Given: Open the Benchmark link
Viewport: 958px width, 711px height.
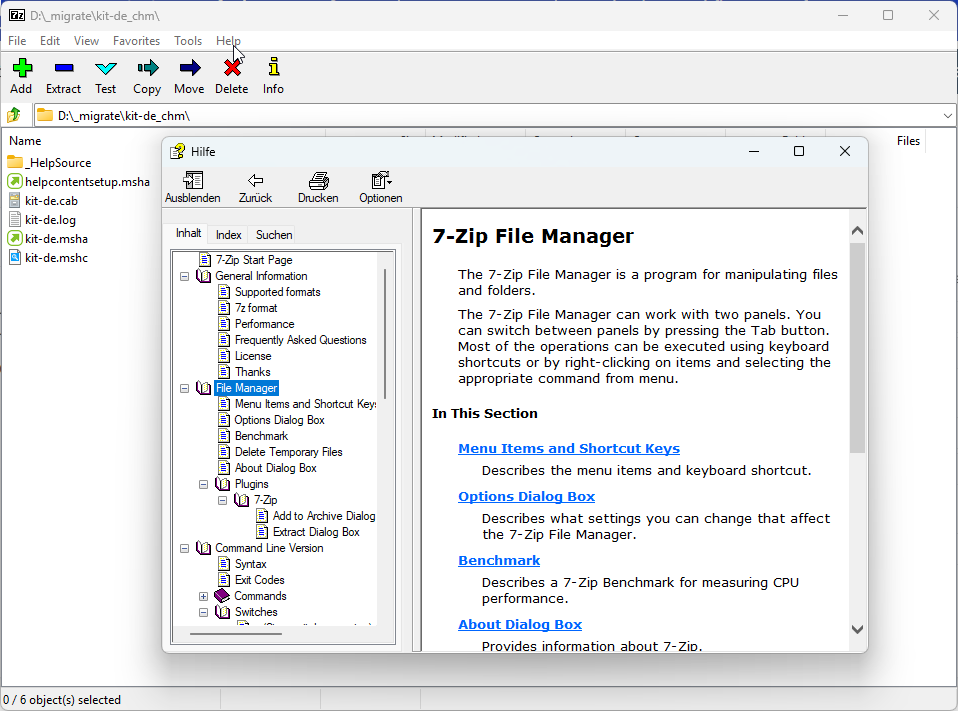Looking at the screenshot, I should 499,560.
